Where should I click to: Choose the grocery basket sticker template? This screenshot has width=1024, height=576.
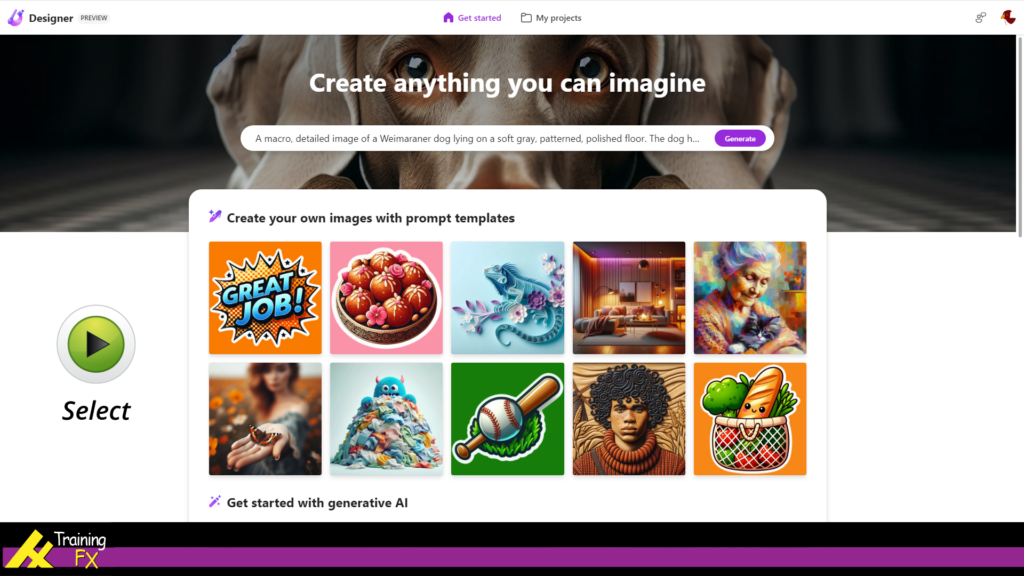click(x=750, y=419)
